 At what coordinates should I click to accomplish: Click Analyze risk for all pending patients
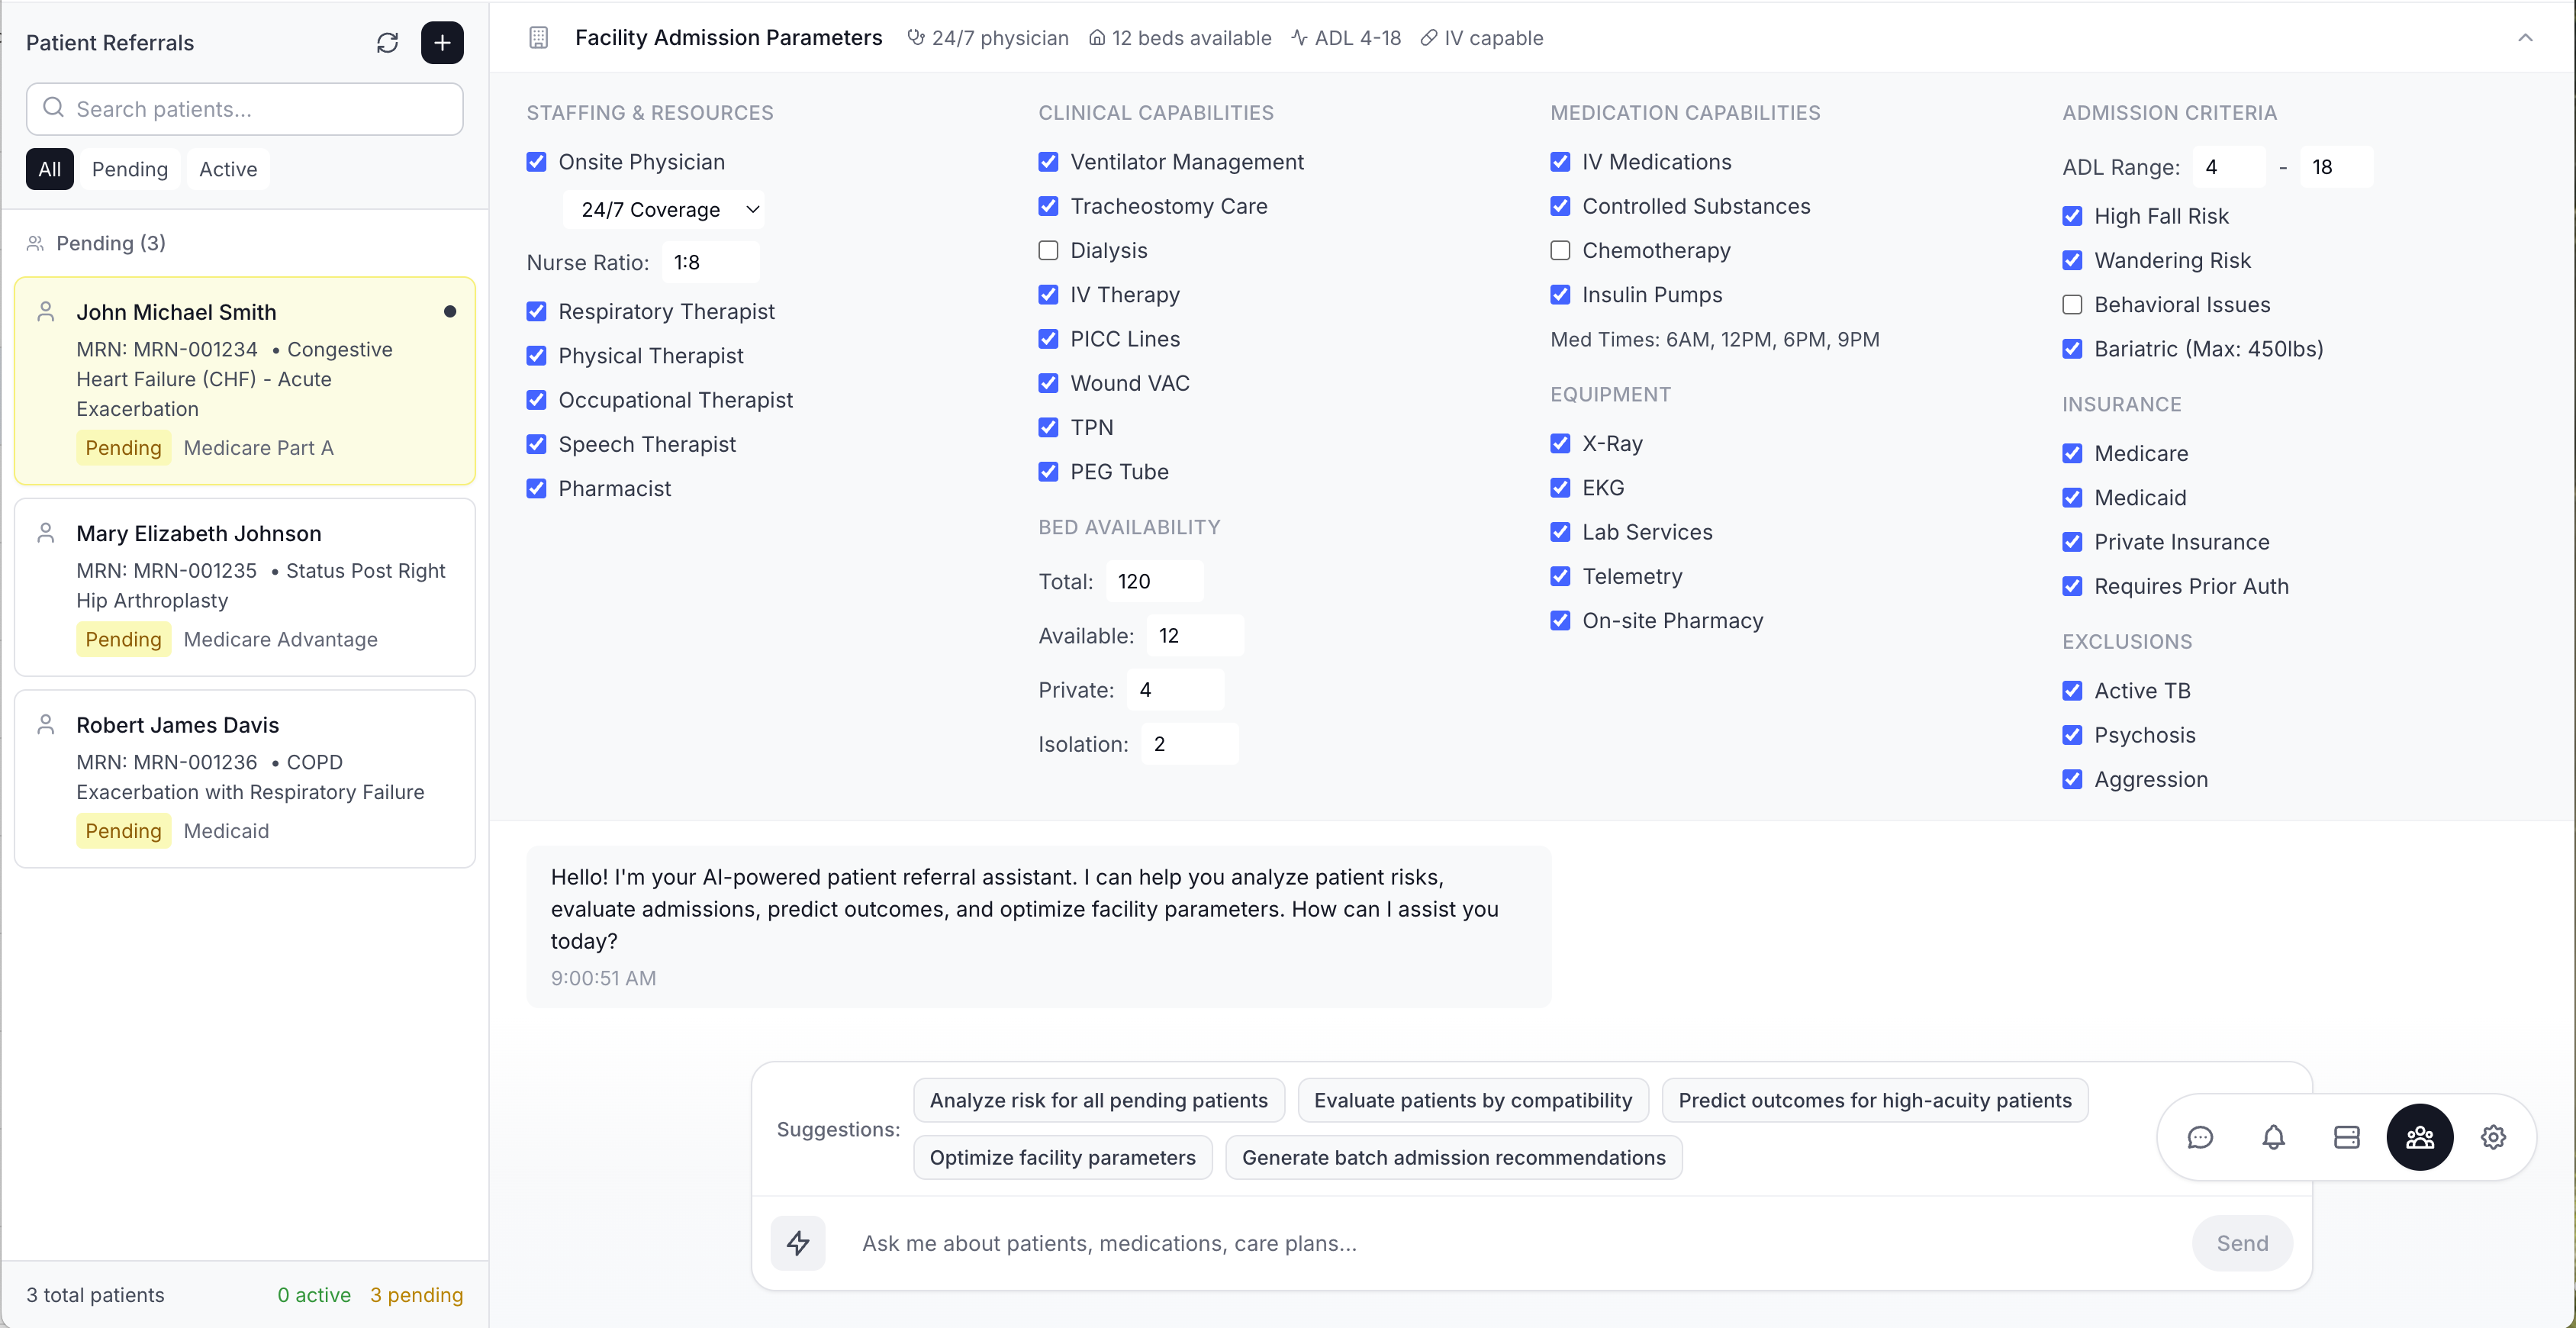pyautogui.click(x=1099, y=1100)
